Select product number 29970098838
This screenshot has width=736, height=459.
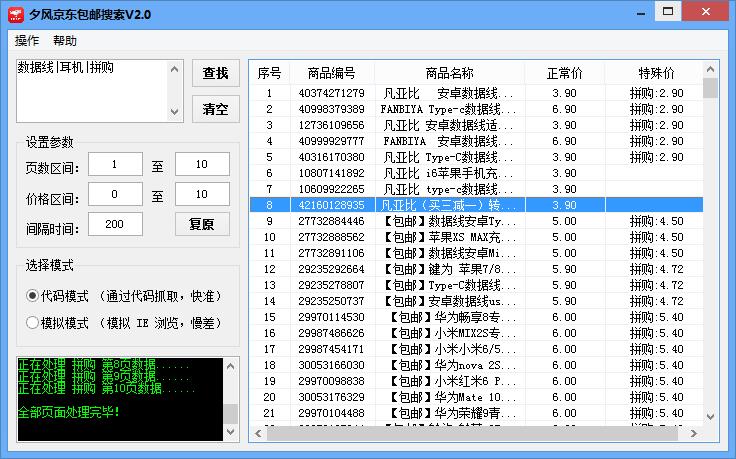[331, 381]
